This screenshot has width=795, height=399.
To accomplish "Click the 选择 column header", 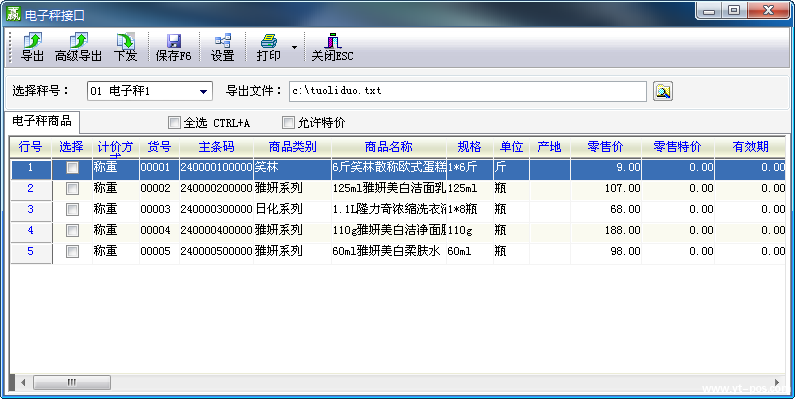I will click(x=71, y=147).
